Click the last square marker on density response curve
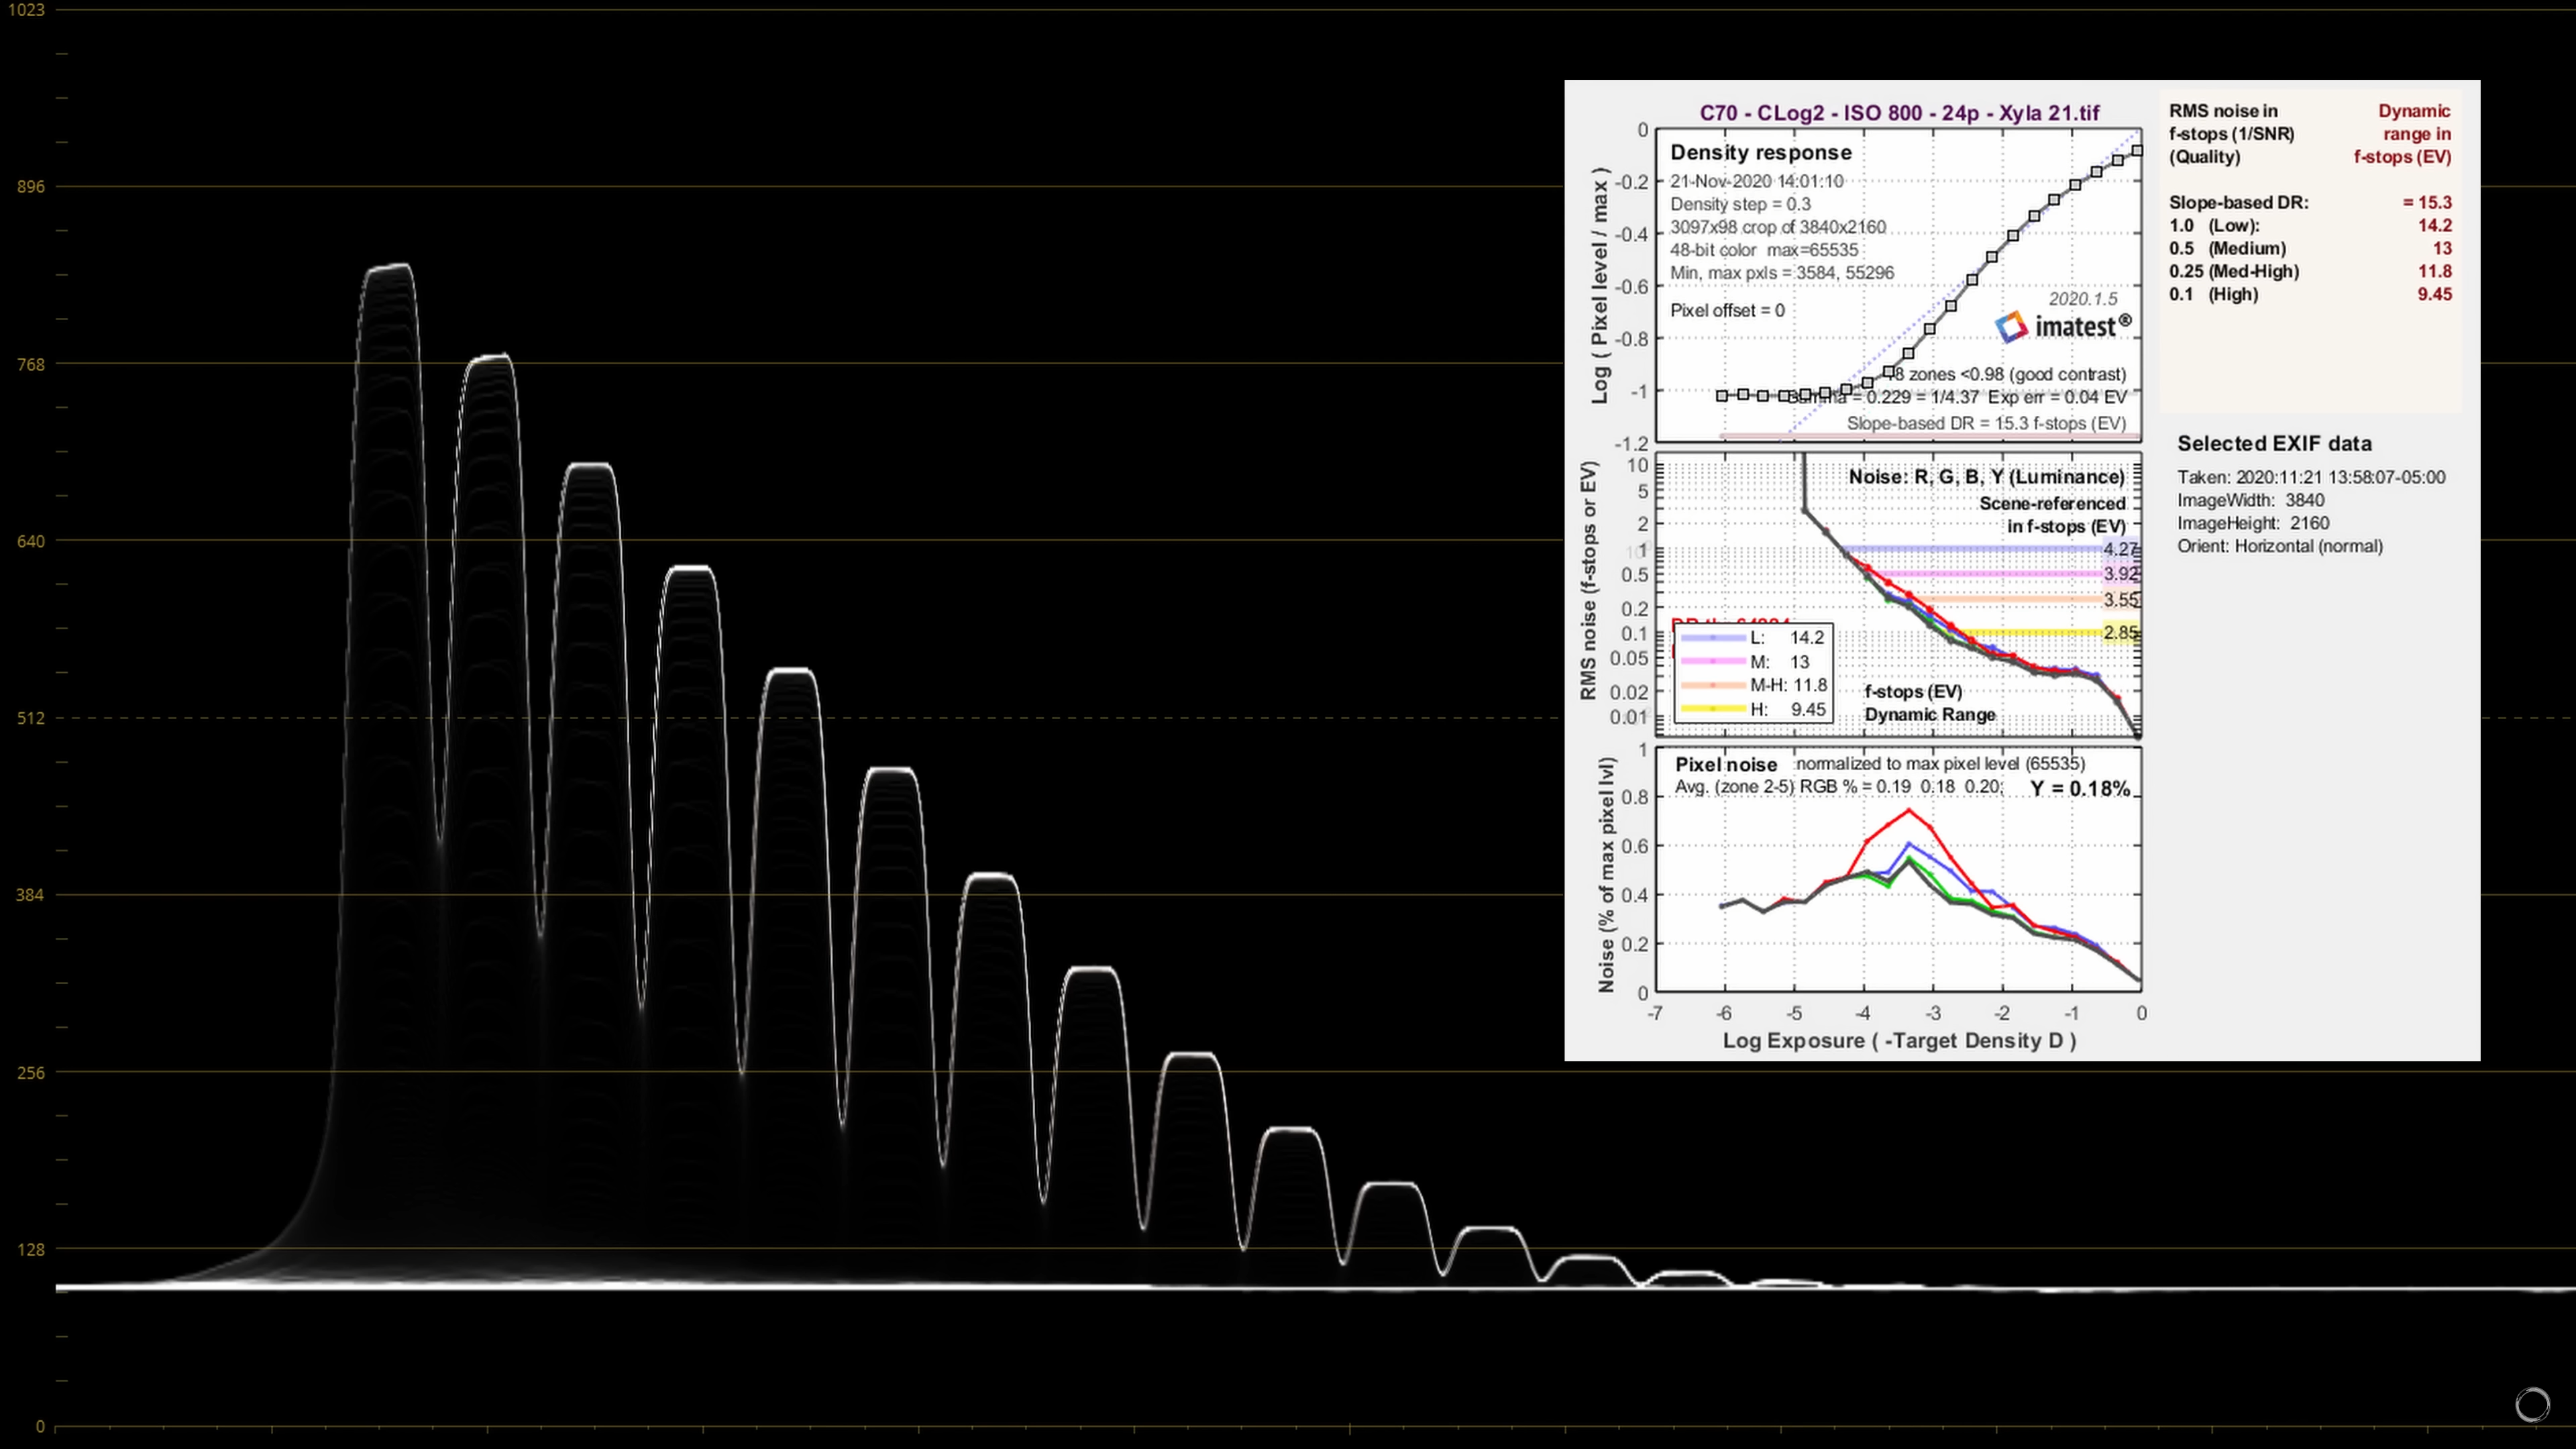 tap(2137, 151)
